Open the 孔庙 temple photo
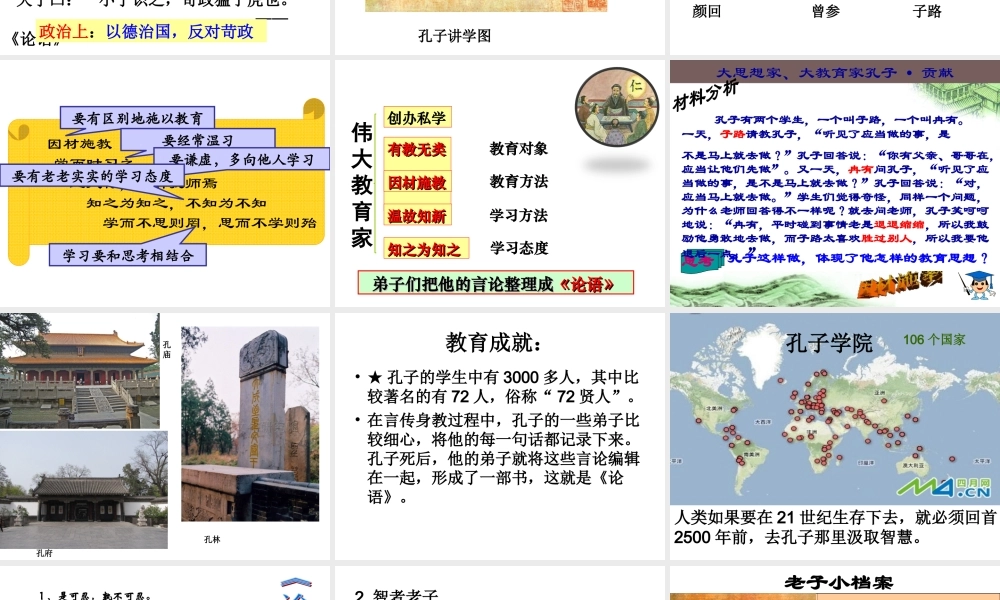 pyautogui.click(x=79, y=370)
